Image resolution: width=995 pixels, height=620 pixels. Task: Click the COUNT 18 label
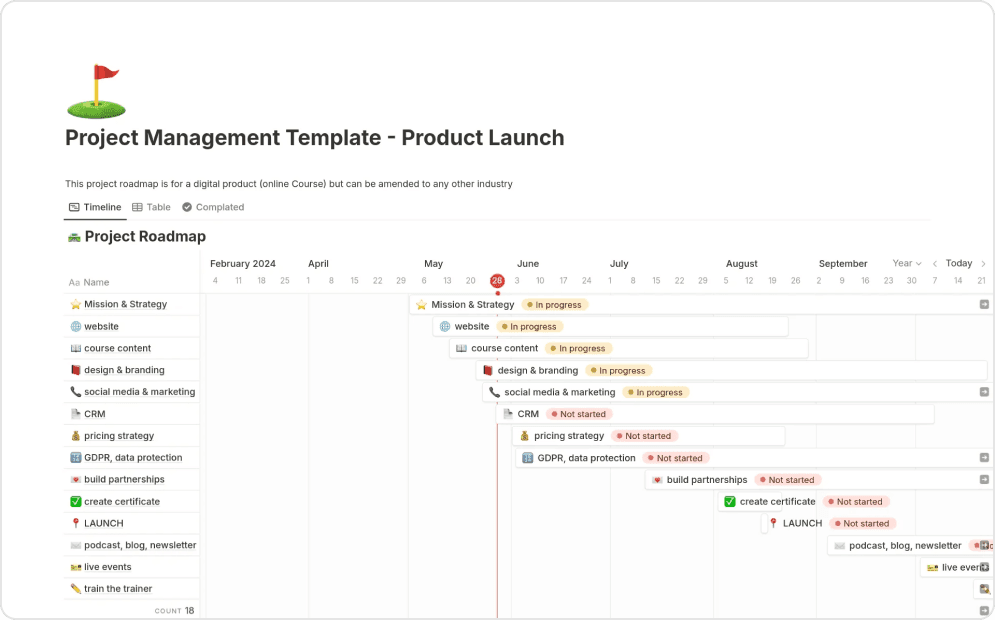[x=174, y=610]
